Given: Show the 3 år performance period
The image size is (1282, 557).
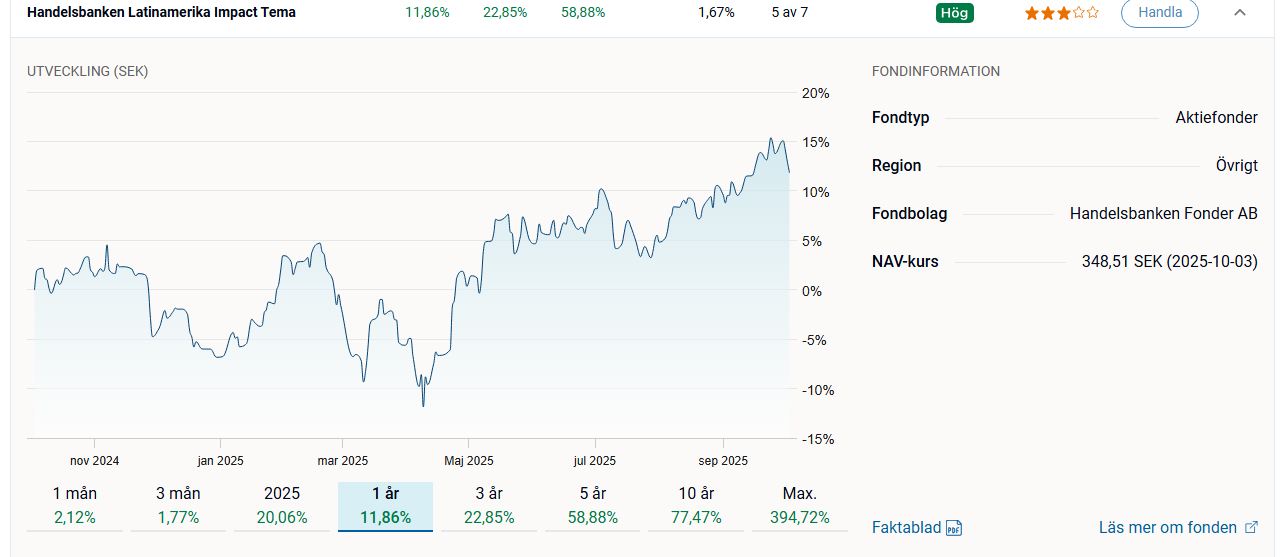Looking at the screenshot, I should click(488, 505).
